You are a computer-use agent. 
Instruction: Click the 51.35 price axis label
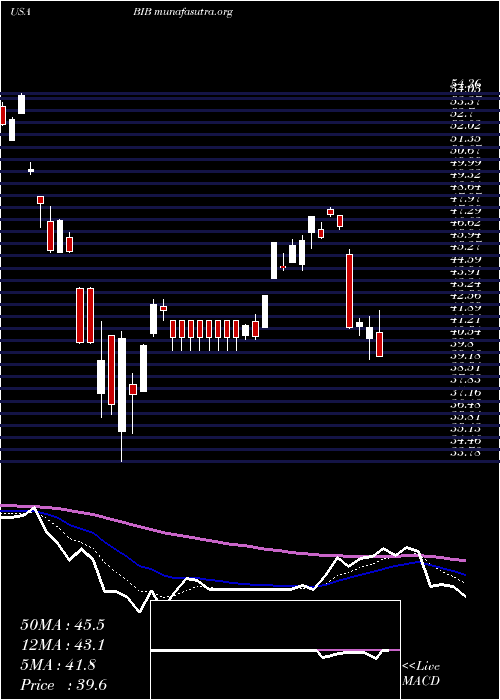465,138
